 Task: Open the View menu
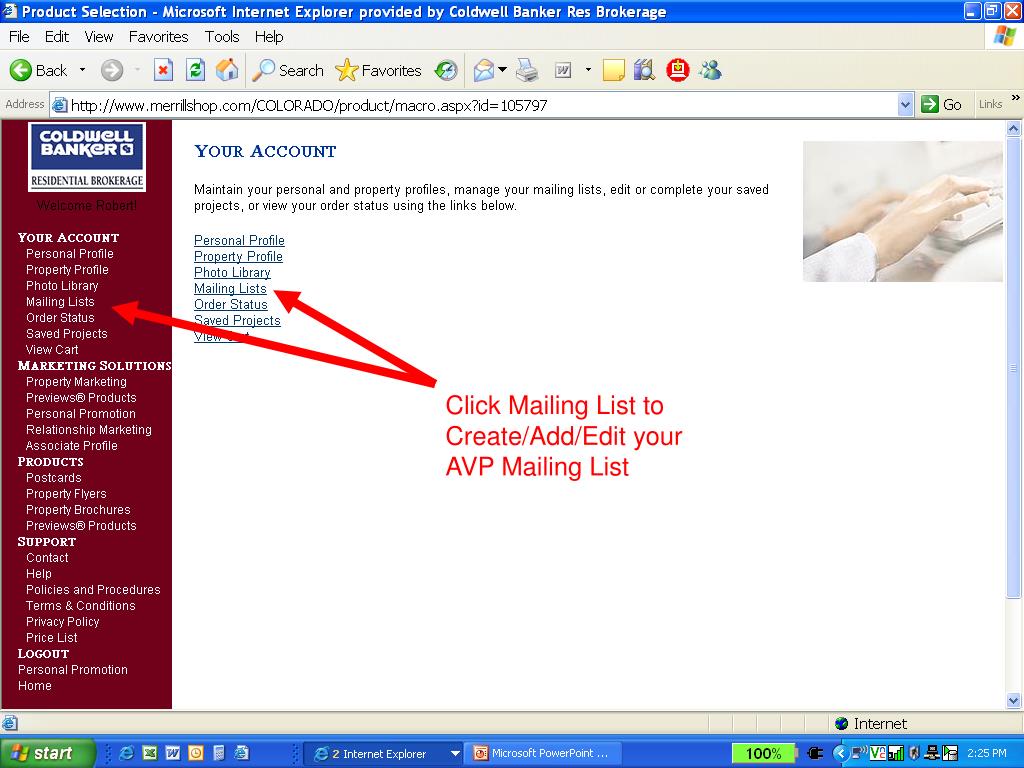(99, 37)
